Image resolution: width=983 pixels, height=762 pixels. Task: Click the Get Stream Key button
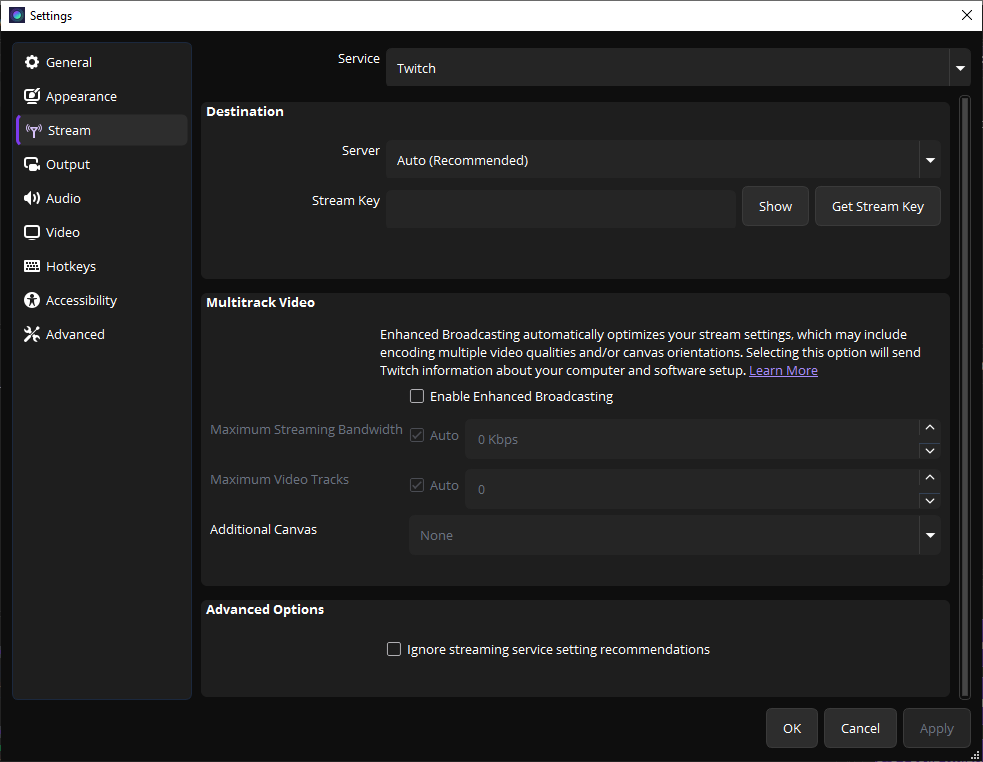pos(878,206)
